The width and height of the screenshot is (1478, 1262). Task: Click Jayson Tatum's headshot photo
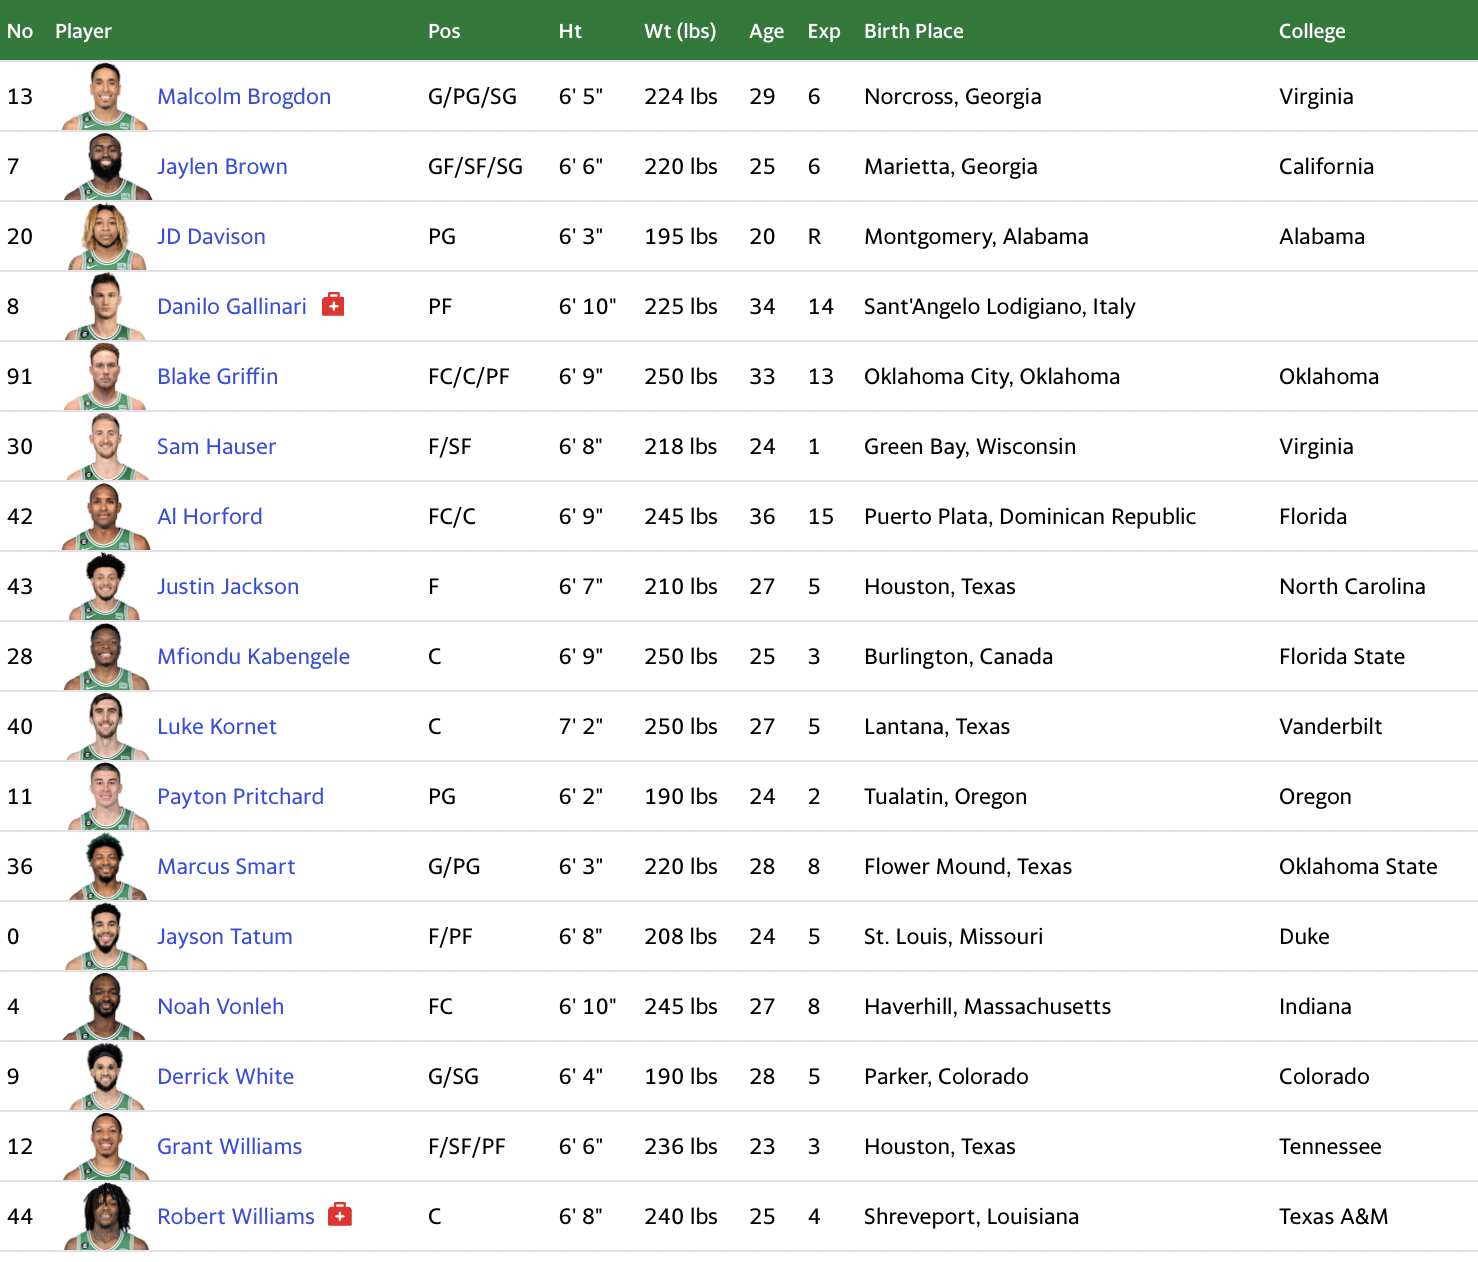(106, 937)
